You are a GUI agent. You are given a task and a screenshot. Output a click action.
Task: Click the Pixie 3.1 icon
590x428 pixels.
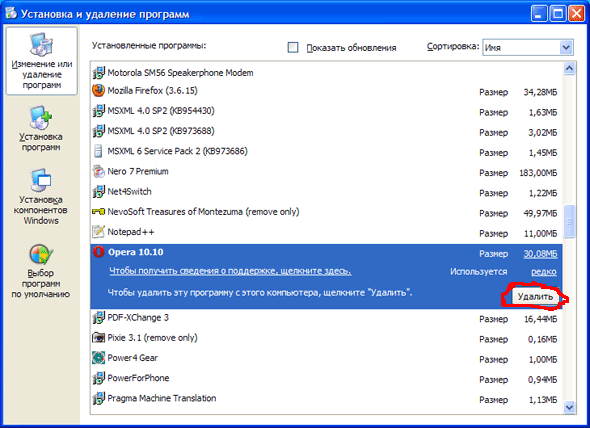pos(98,338)
